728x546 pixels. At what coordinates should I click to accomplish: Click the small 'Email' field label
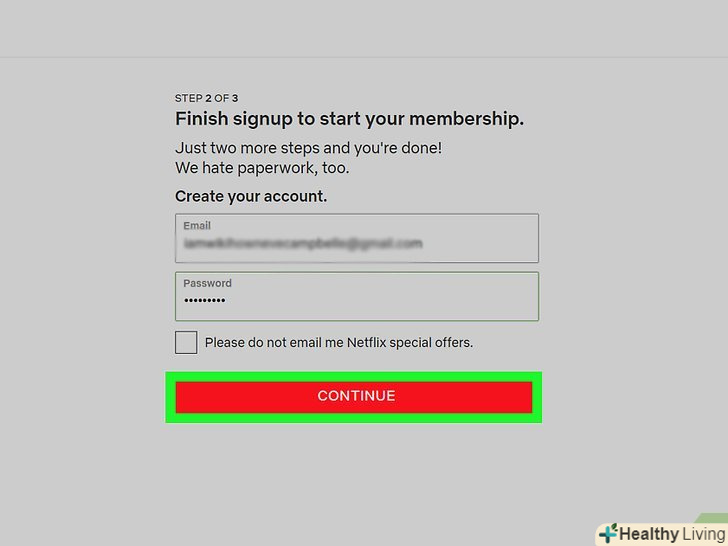click(x=197, y=226)
